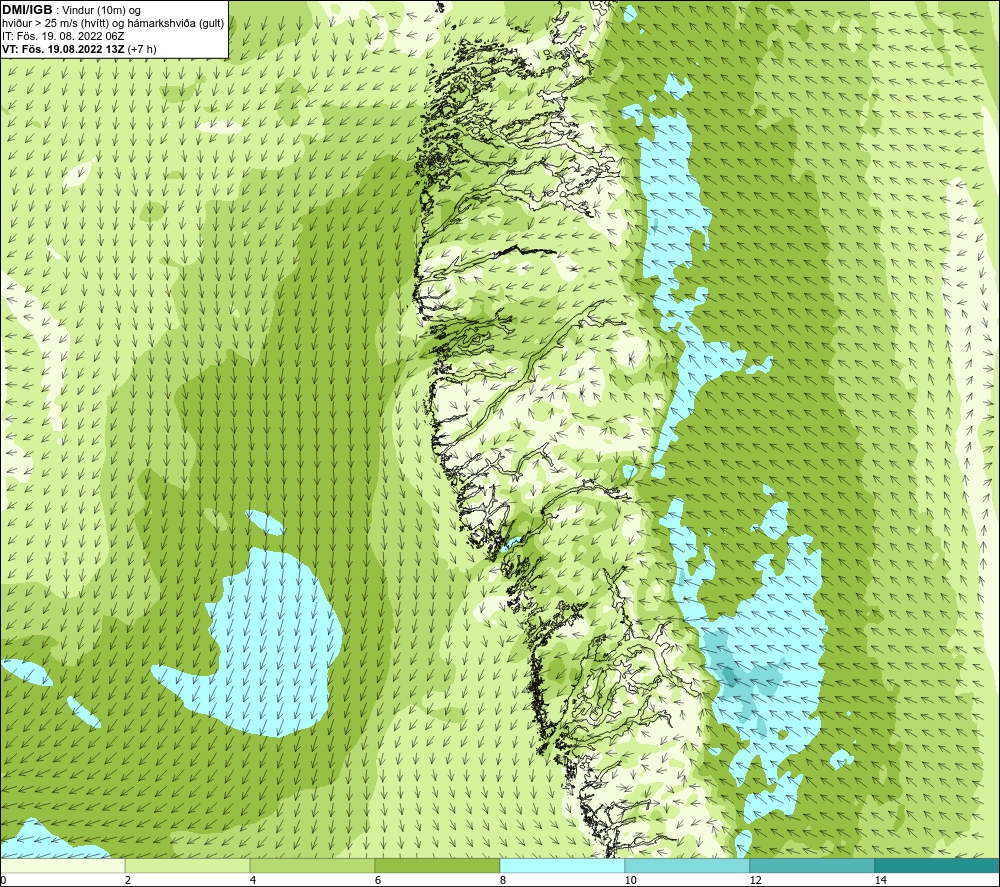Viewport: 1000px width, 887px height.
Task: Click the "14" label on the color scale
Action: click(880, 881)
